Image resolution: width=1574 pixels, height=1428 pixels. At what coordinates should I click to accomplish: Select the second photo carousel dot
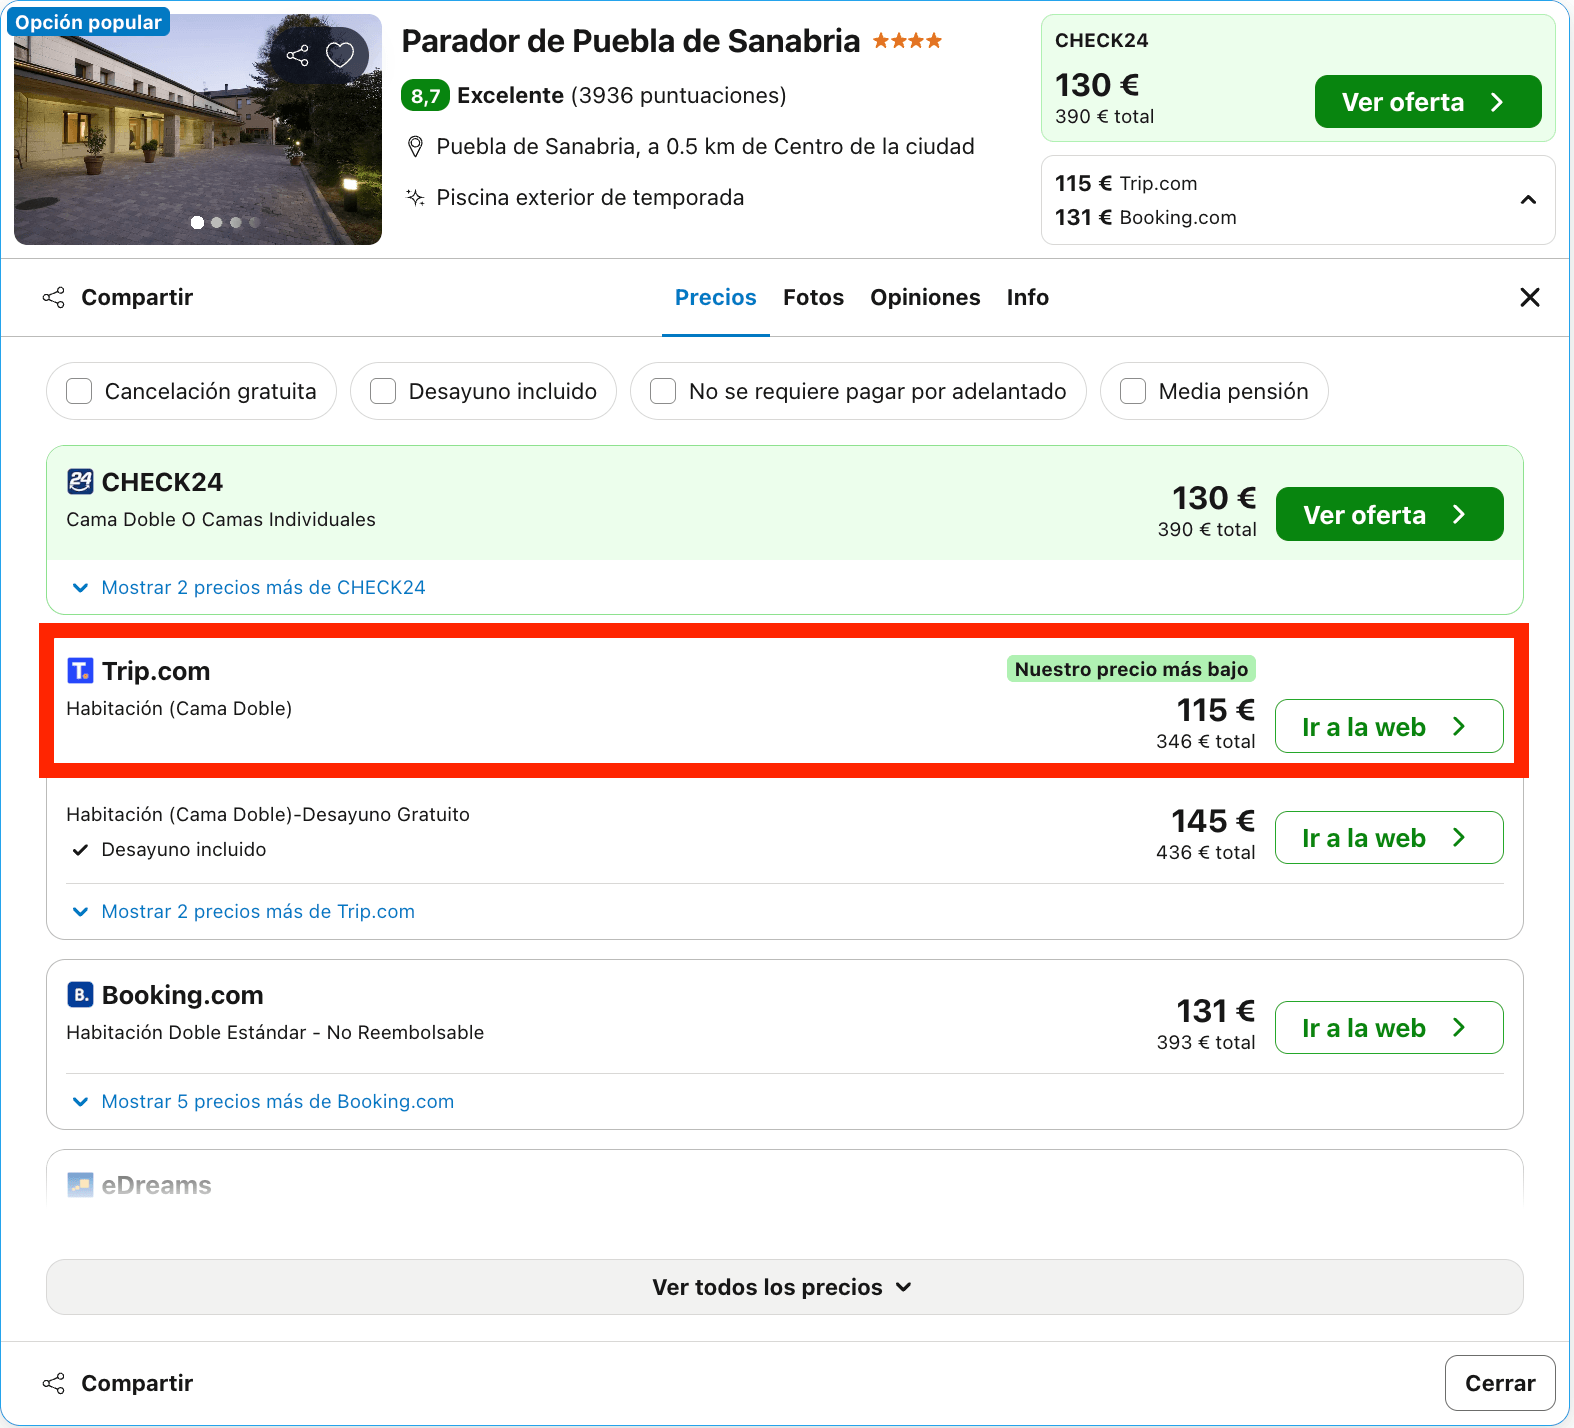pos(217,222)
